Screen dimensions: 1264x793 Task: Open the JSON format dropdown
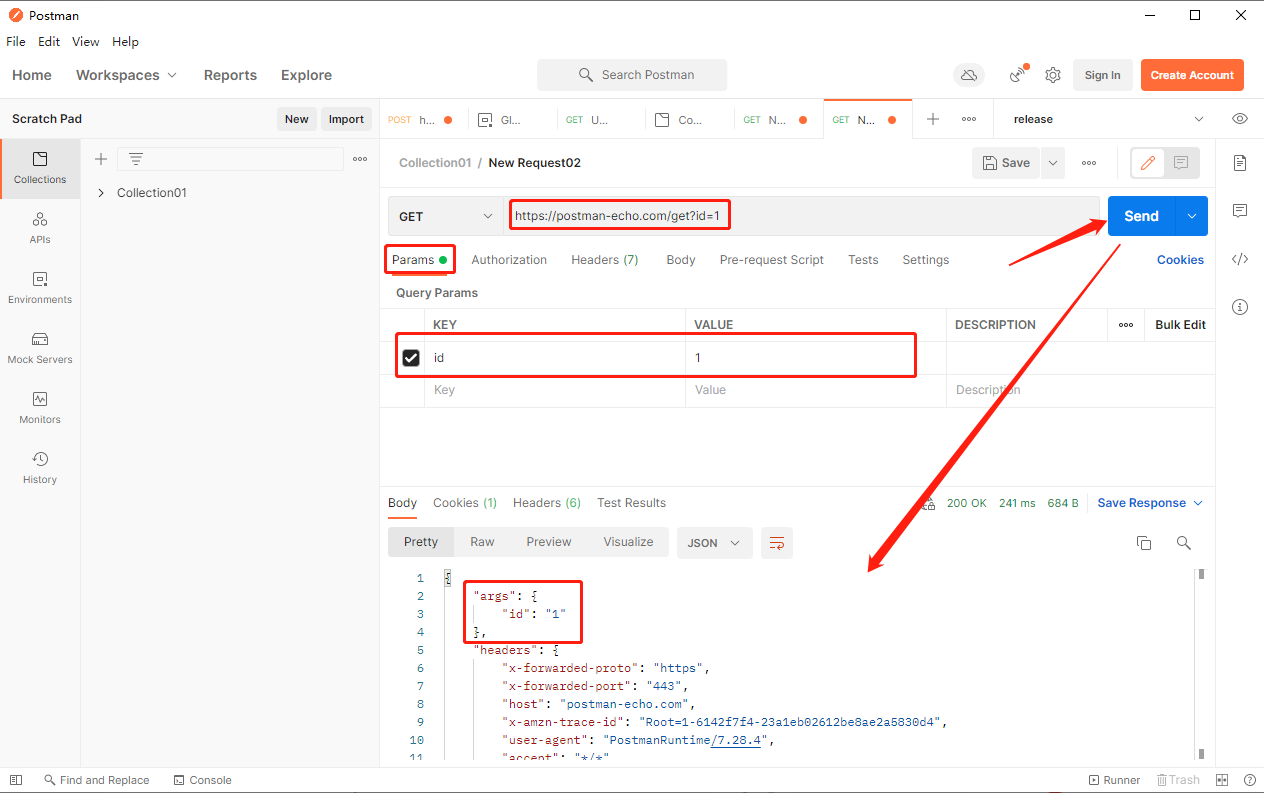[x=714, y=543]
